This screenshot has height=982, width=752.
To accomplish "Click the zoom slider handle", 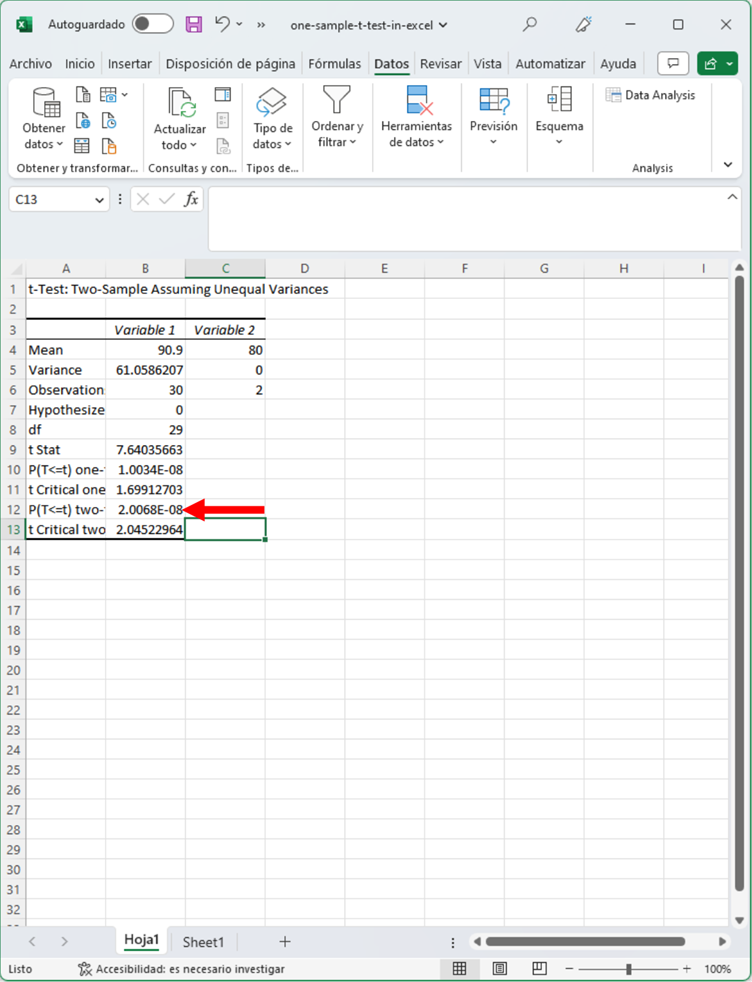I will point(628,969).
